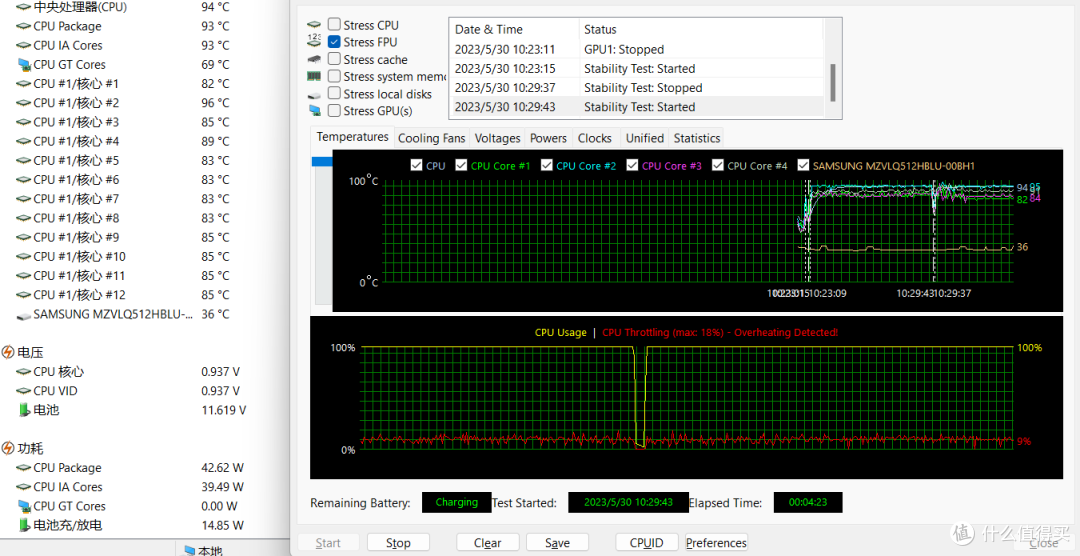Enable the Stress cache checkbox
Image resolution: width=1080 pixels, height=556 pixels.
coord(334,59)
